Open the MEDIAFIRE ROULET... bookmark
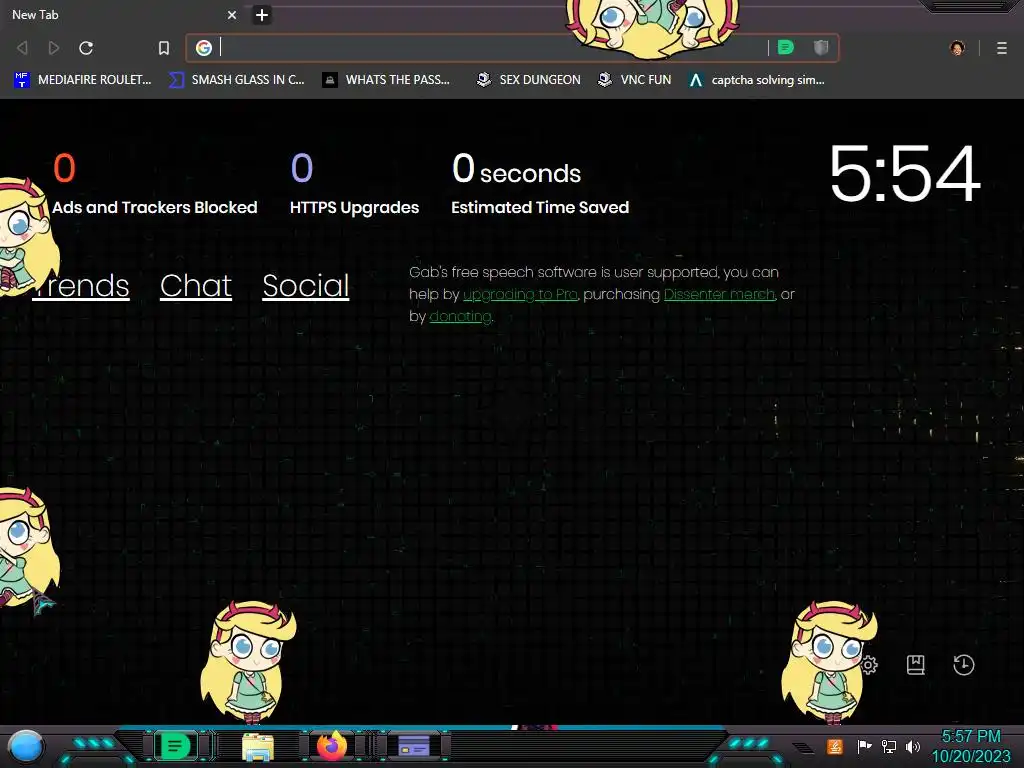The image size is (1024, 768). pyautogui.click(x=82, y=80)
